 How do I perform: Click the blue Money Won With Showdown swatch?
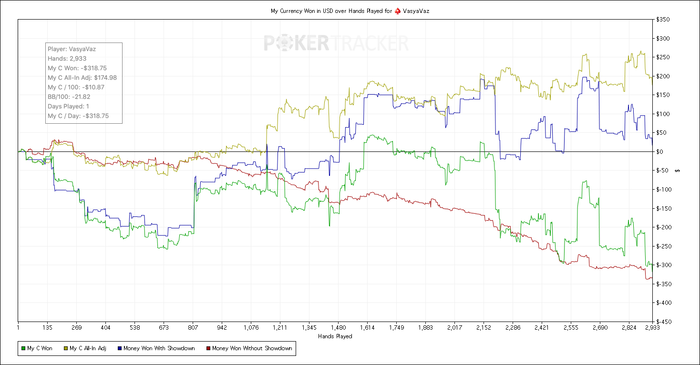(x=120, y=348)
